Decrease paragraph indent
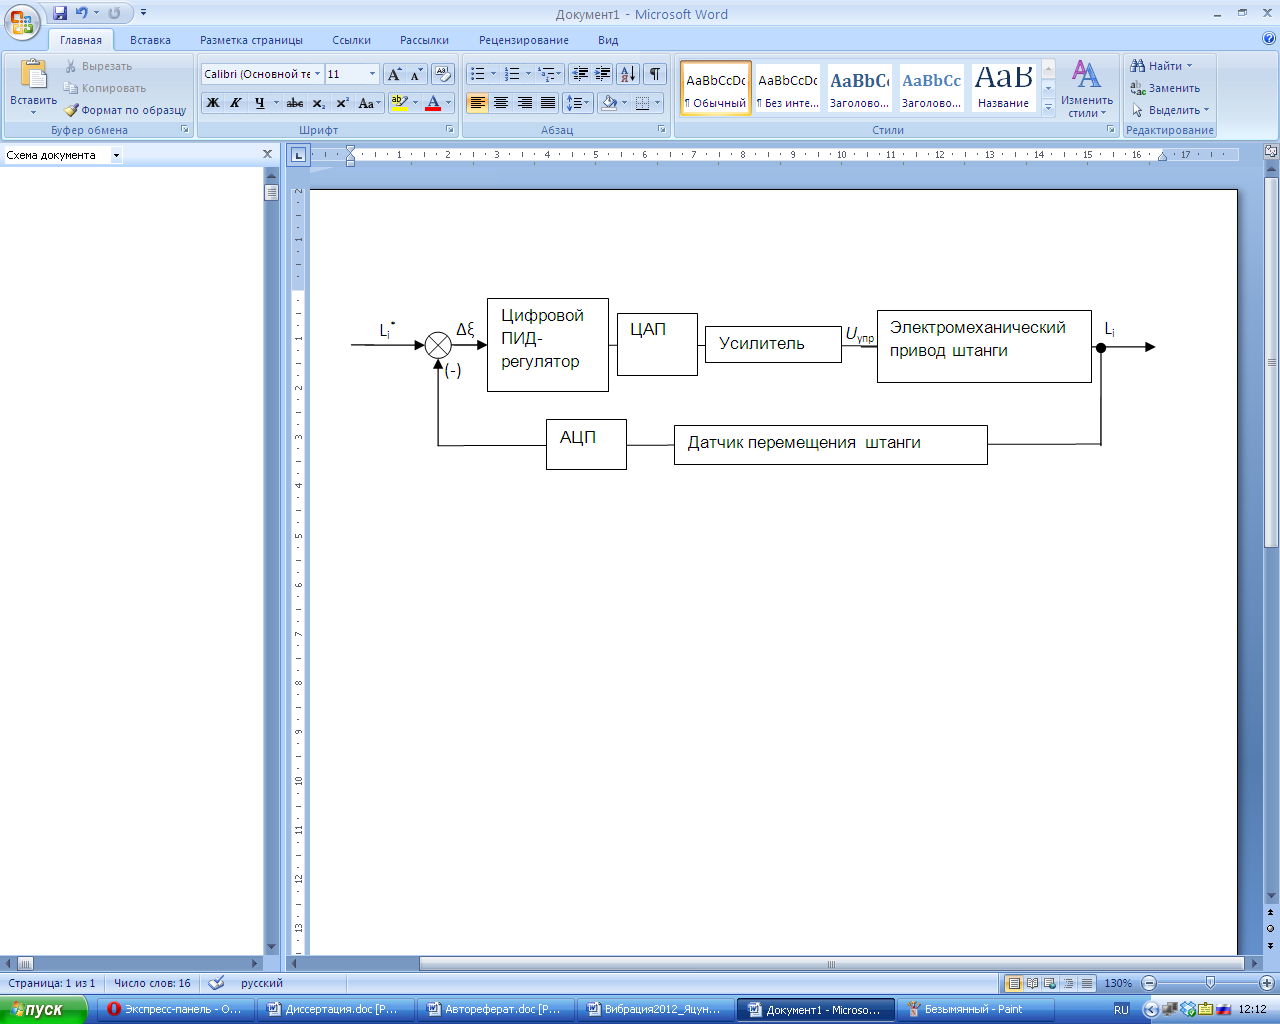This screenshot has width=1280, height=1024. (x=580, y=74)
